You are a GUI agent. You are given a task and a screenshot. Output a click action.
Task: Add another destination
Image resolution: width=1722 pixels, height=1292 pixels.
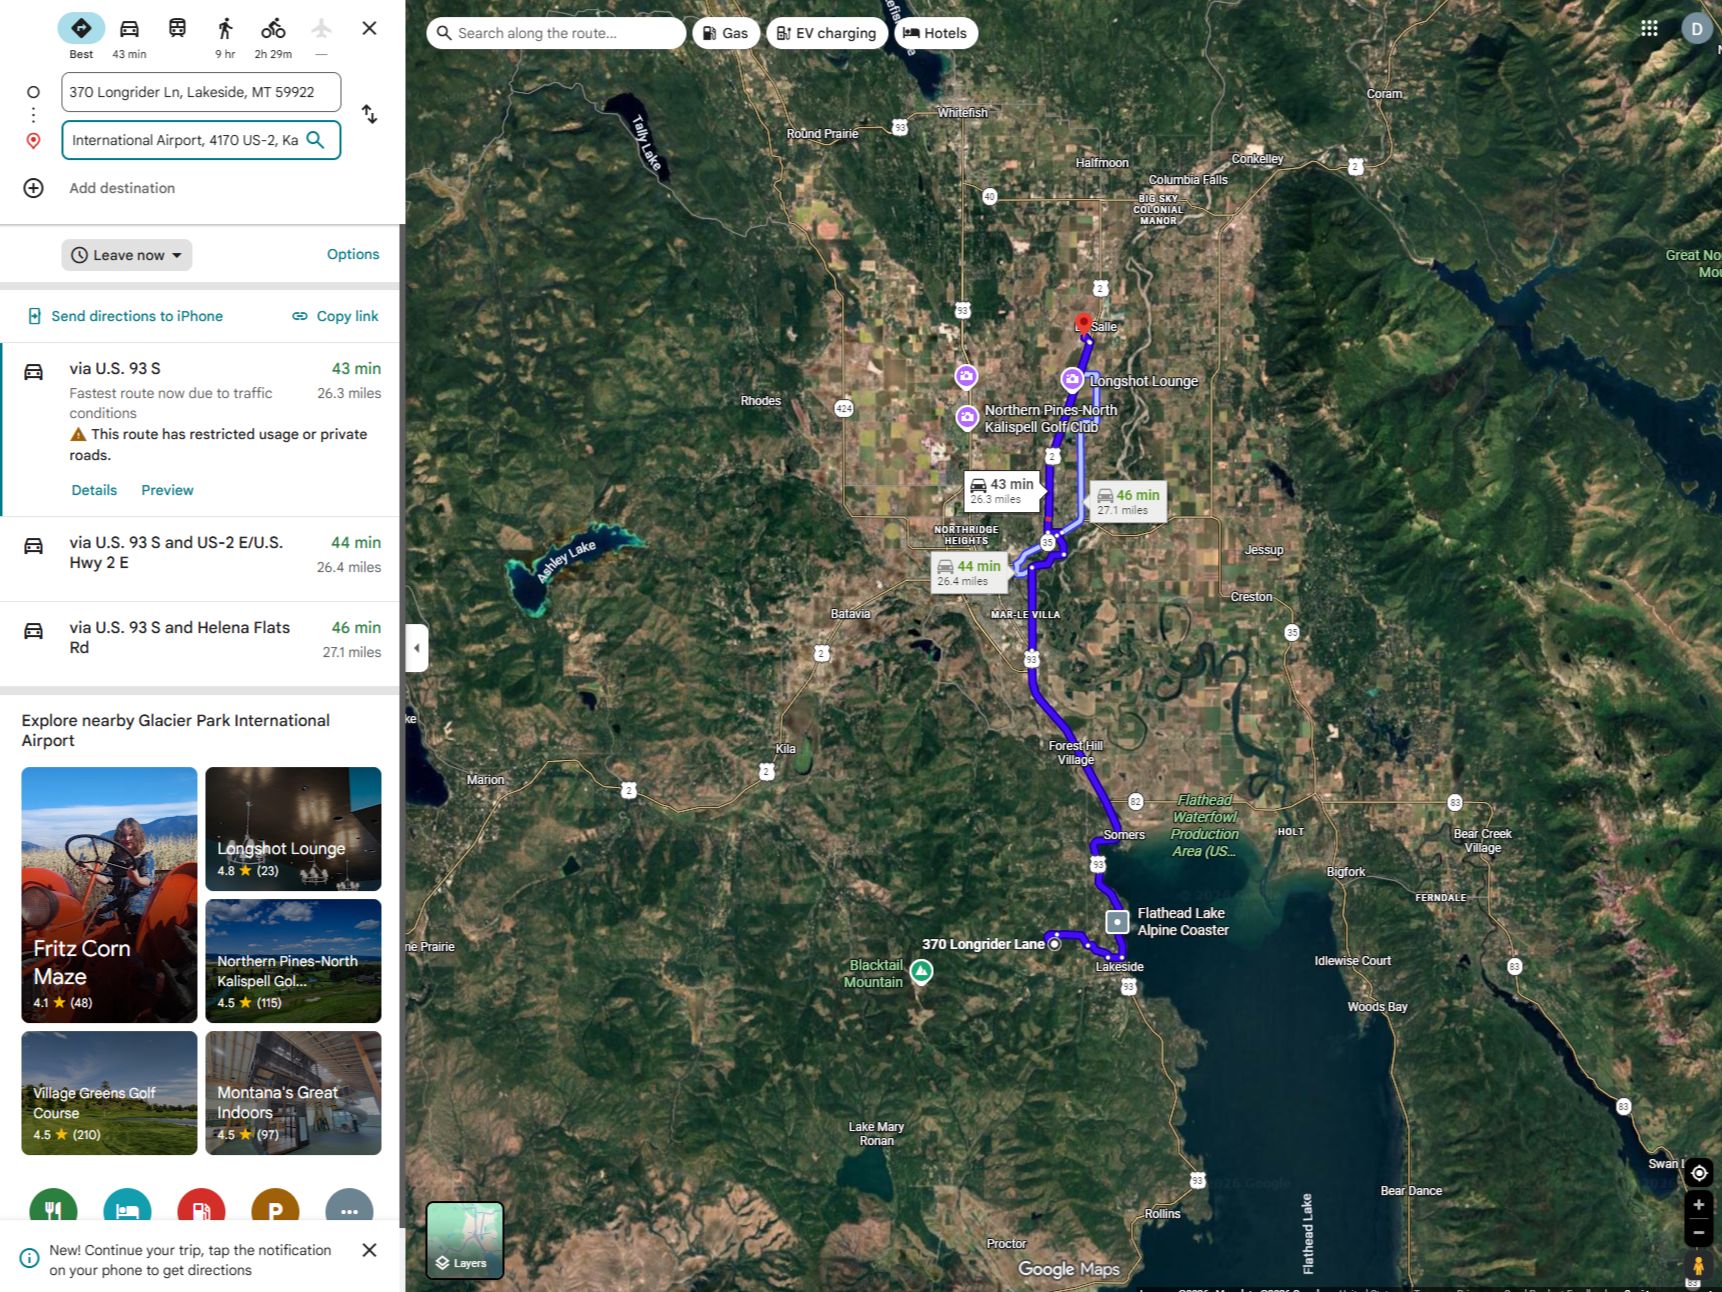point(122,188)
